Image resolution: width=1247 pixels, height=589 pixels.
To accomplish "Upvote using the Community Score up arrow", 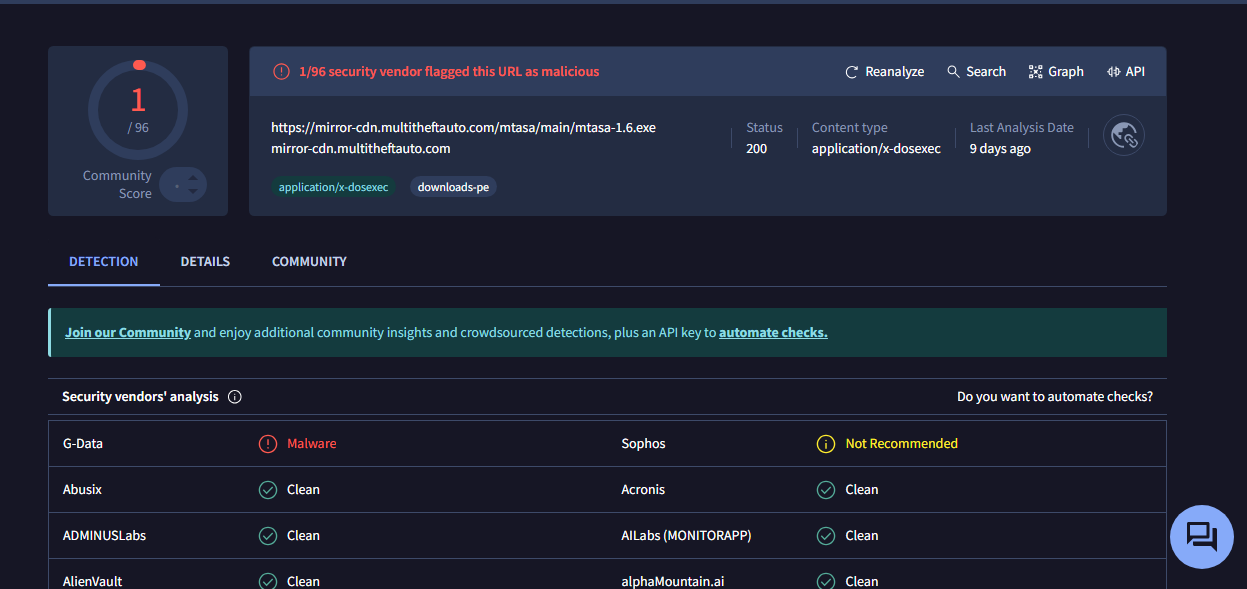I will (x=193, y=177).
